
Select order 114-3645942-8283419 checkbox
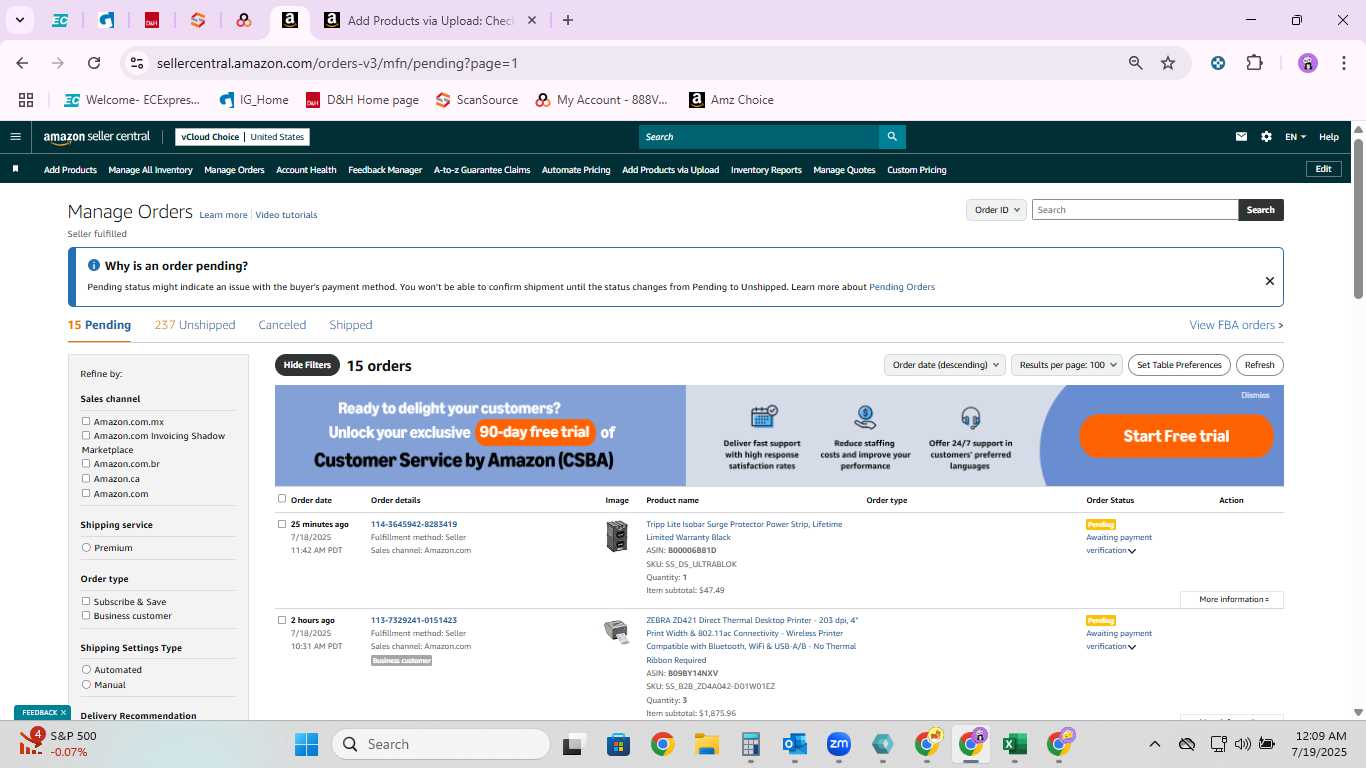tap(282, 524)
